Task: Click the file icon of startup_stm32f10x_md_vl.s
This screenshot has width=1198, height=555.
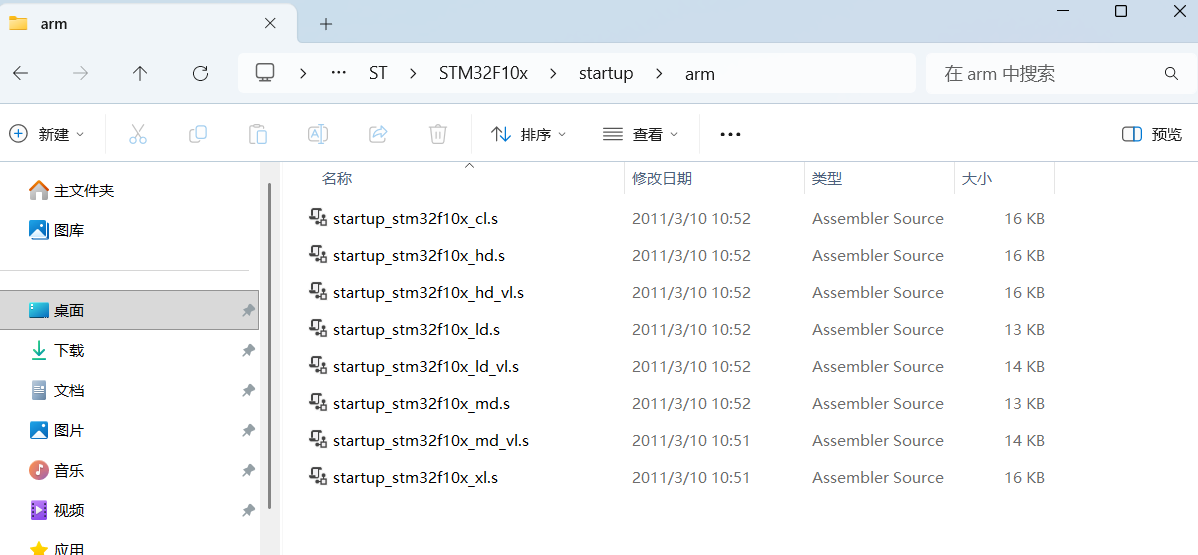Action: click(318, 440)
